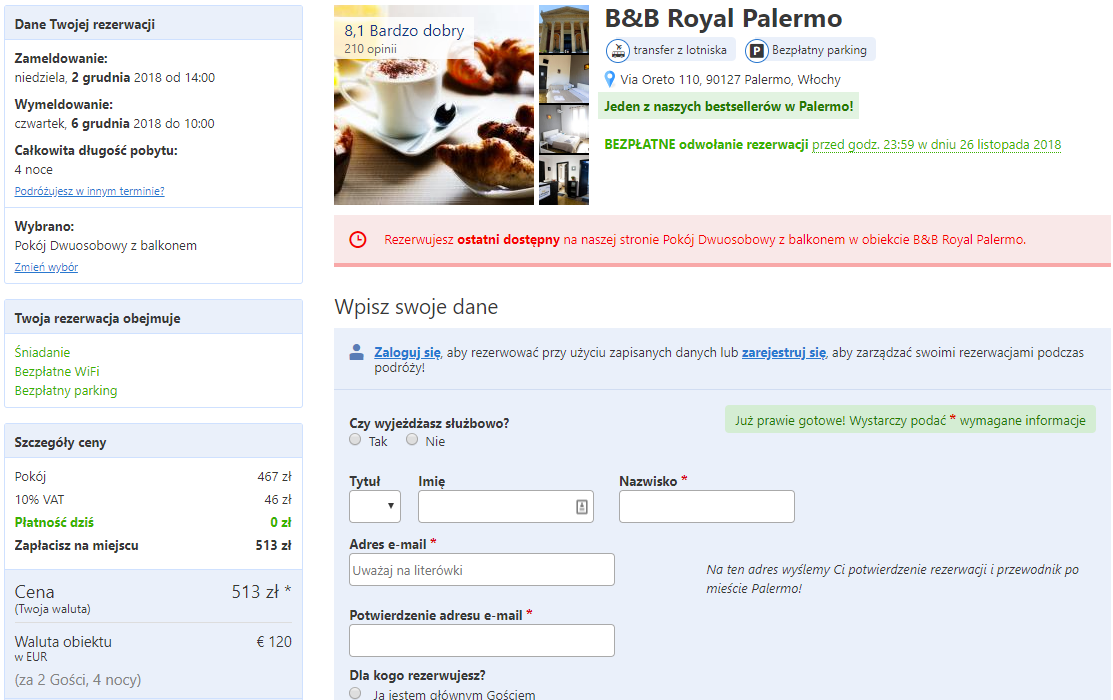1113x700 pixels.
Task: Click the € 120 property currency value
Action: [x=274, y=642]
